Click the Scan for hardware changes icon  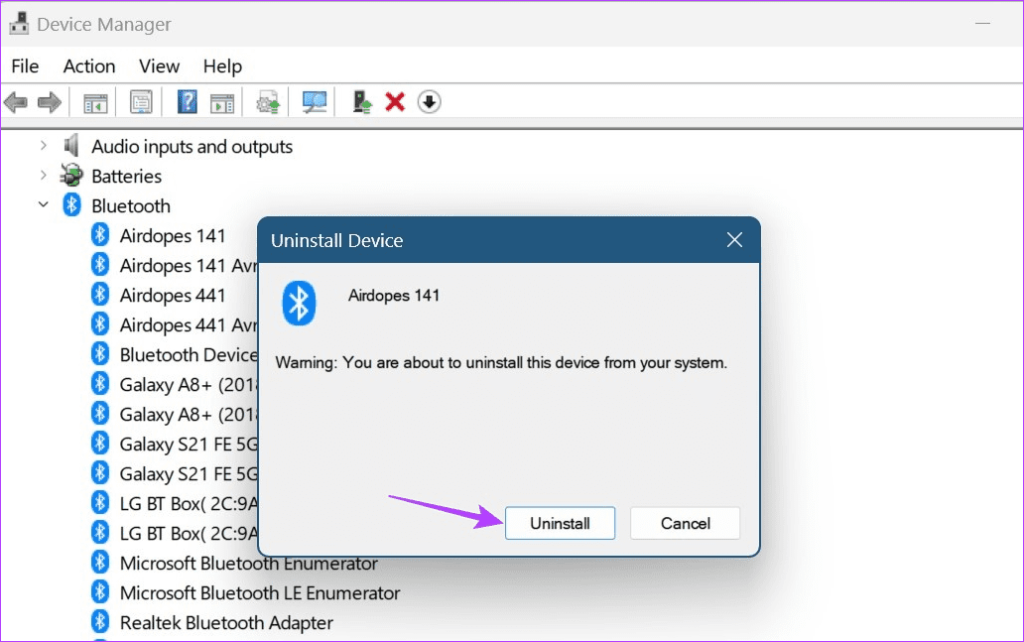click(x=312, y=101)
